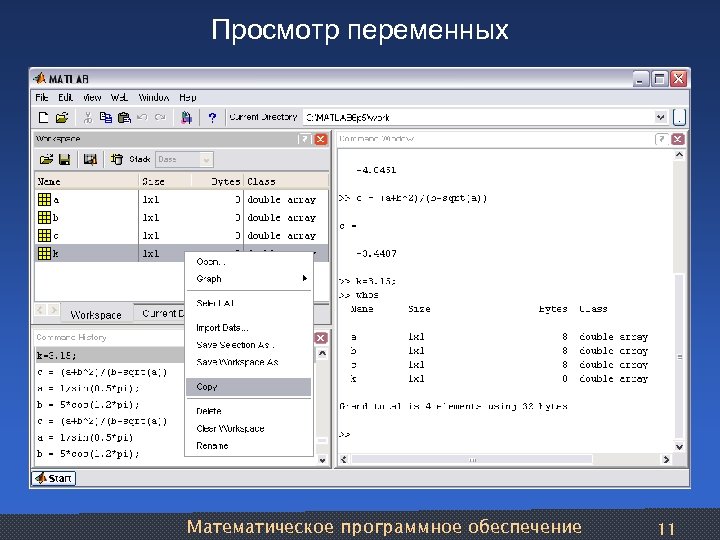Click the Help question mark icon

(x=212, y=118)
